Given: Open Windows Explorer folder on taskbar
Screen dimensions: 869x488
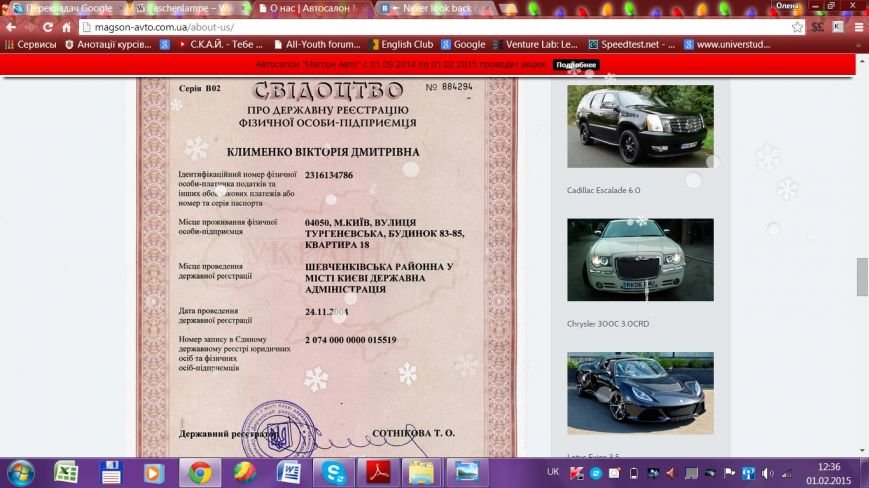Looking at the screenshot, I should click(422, 473).
